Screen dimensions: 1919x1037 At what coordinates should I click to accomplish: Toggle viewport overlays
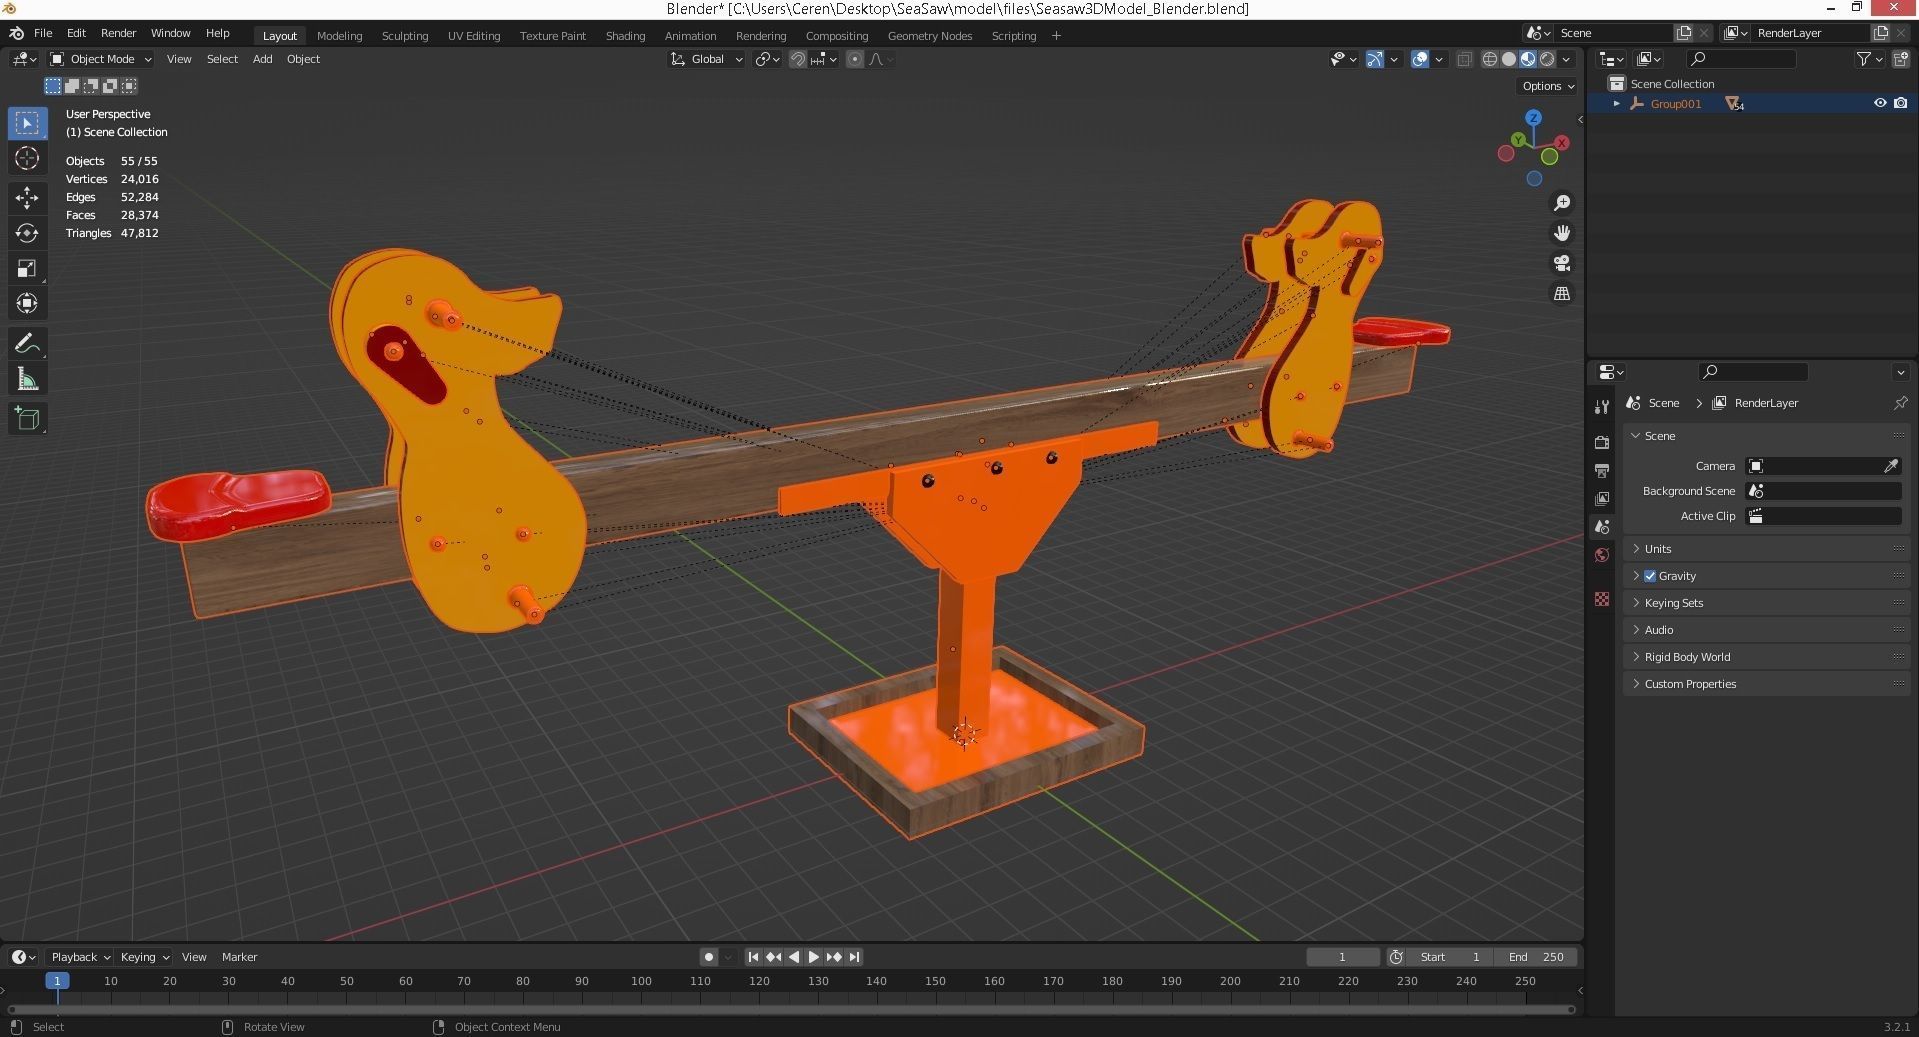click(x=1419, y=59)
